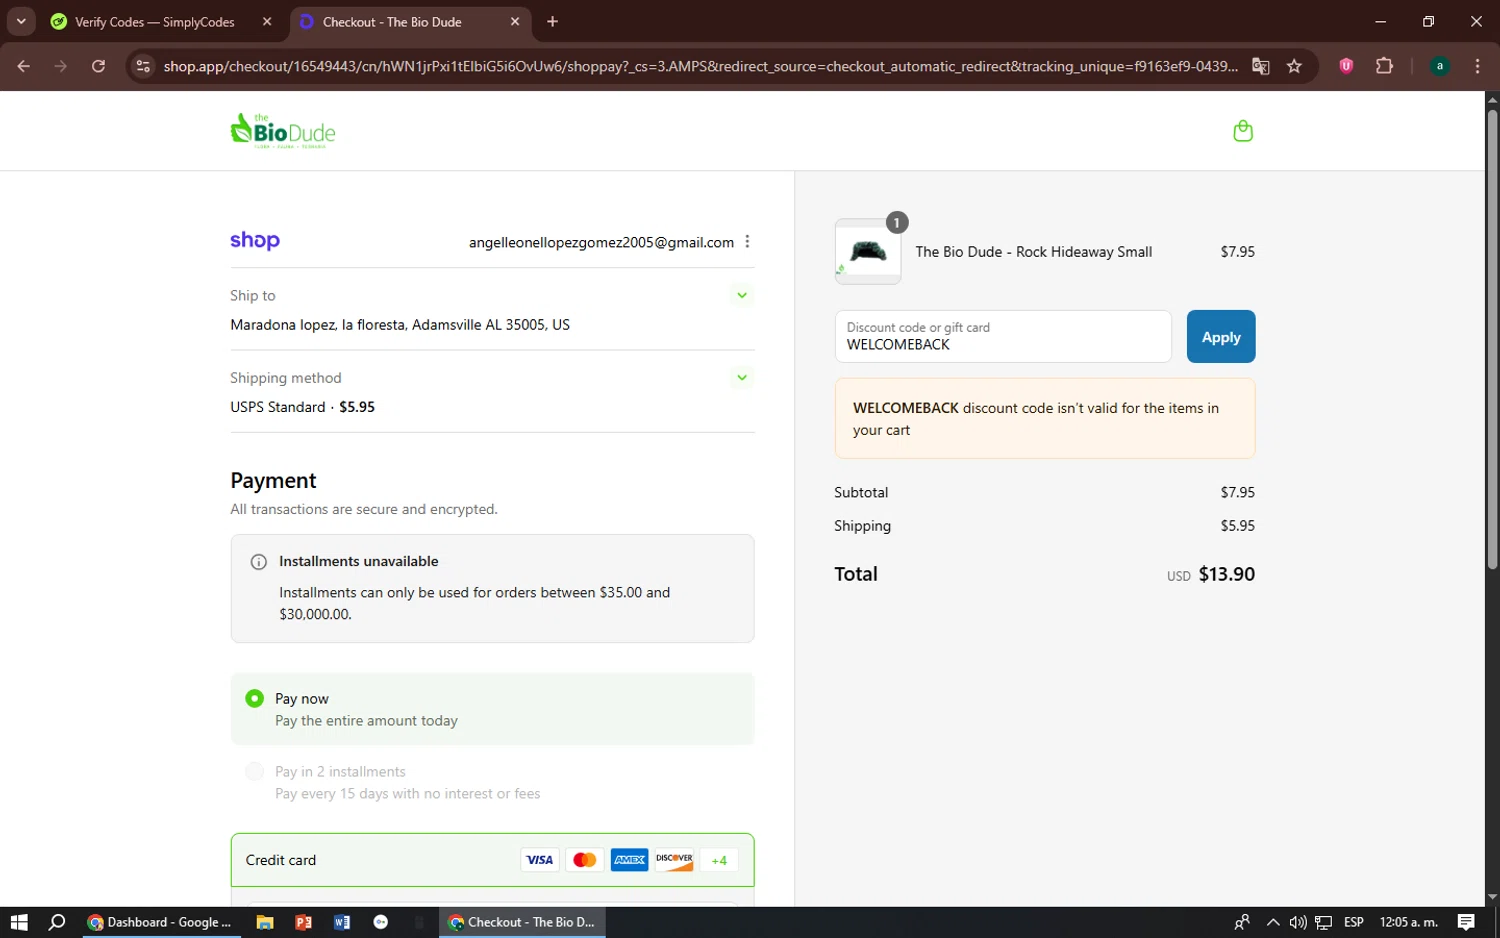
Task: Click the Mastercard icon
Action: click(x=585, y=860)
